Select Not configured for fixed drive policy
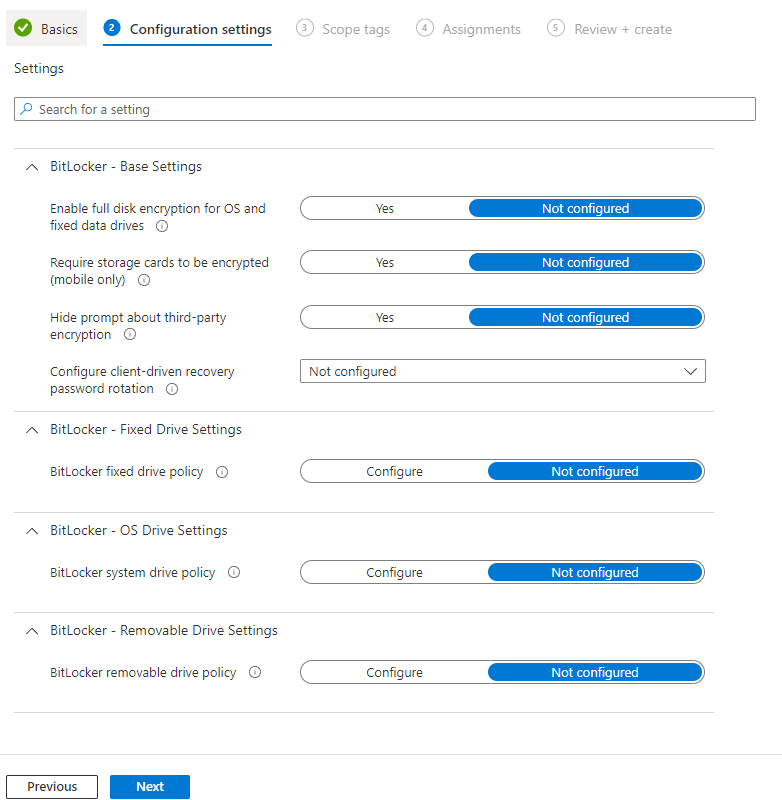Screen dimensions: 782x800 click(595, 471)
